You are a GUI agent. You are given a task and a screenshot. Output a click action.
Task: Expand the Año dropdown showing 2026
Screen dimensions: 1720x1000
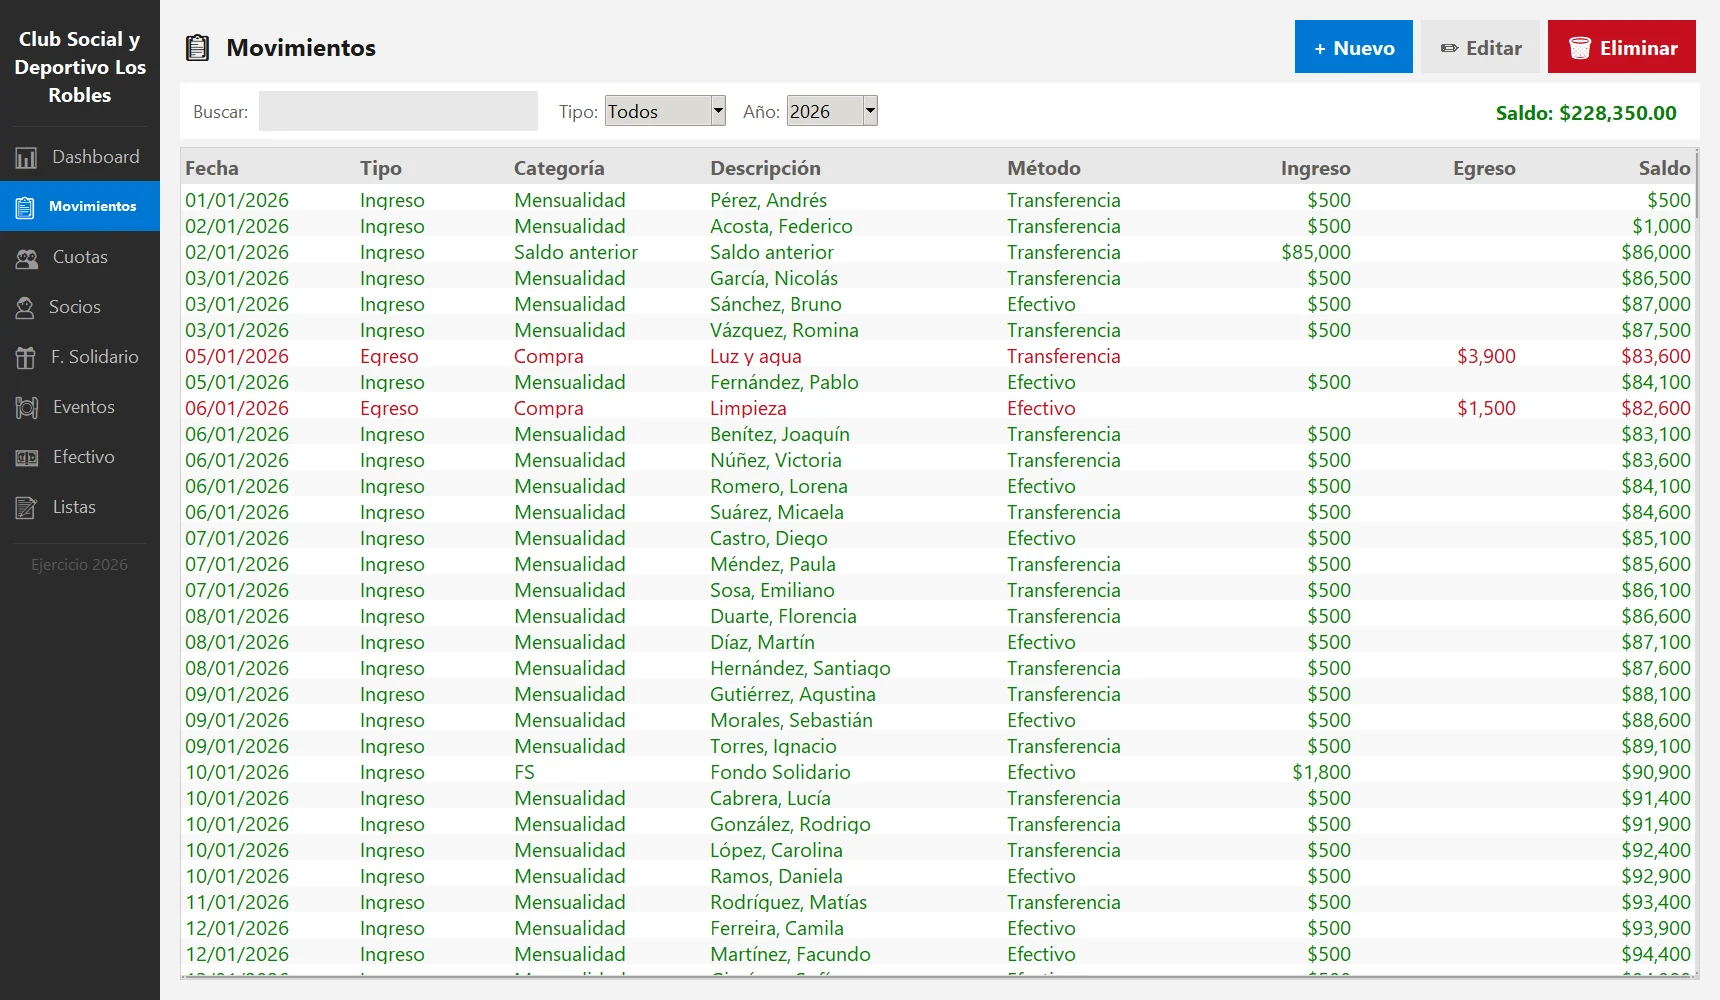[832, 111]
